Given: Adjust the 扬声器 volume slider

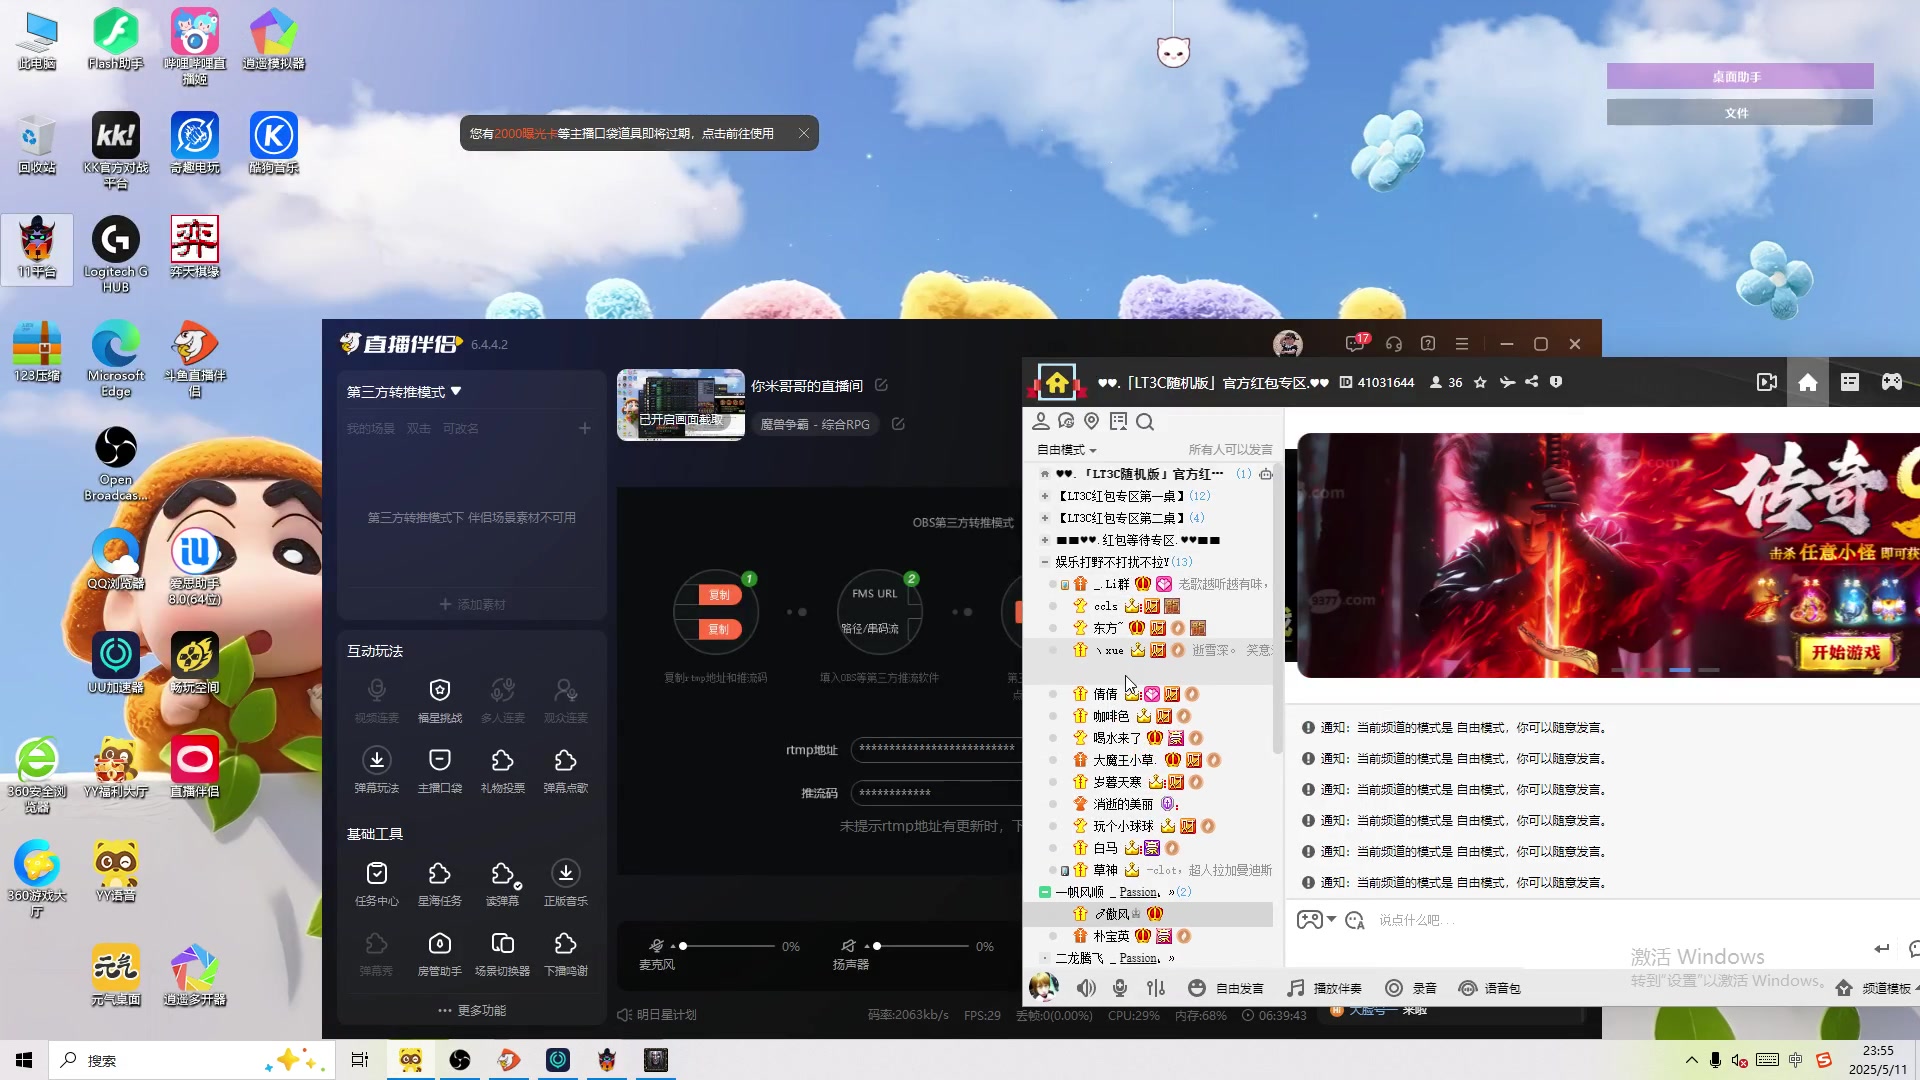Looking at the screenshot, I should (920, 946).
